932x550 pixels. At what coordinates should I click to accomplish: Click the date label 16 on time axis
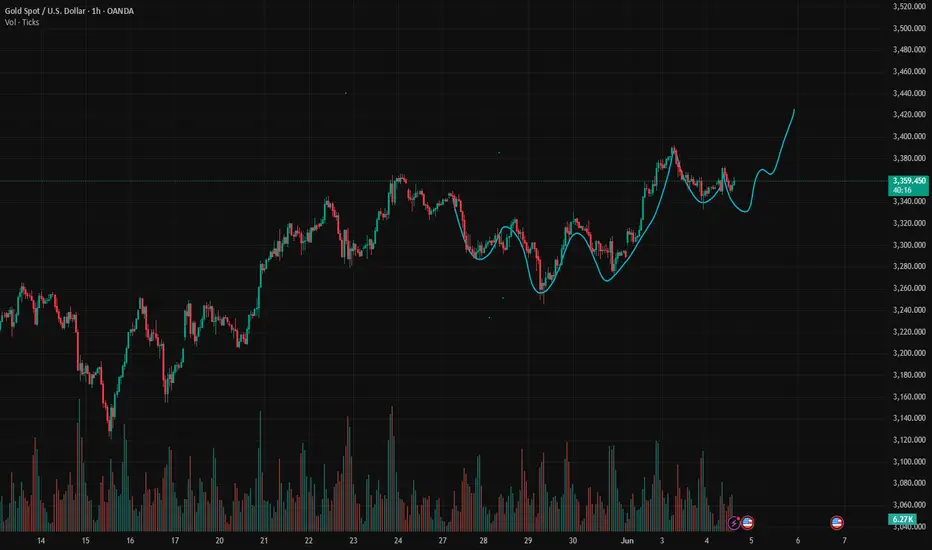[130, 540]
